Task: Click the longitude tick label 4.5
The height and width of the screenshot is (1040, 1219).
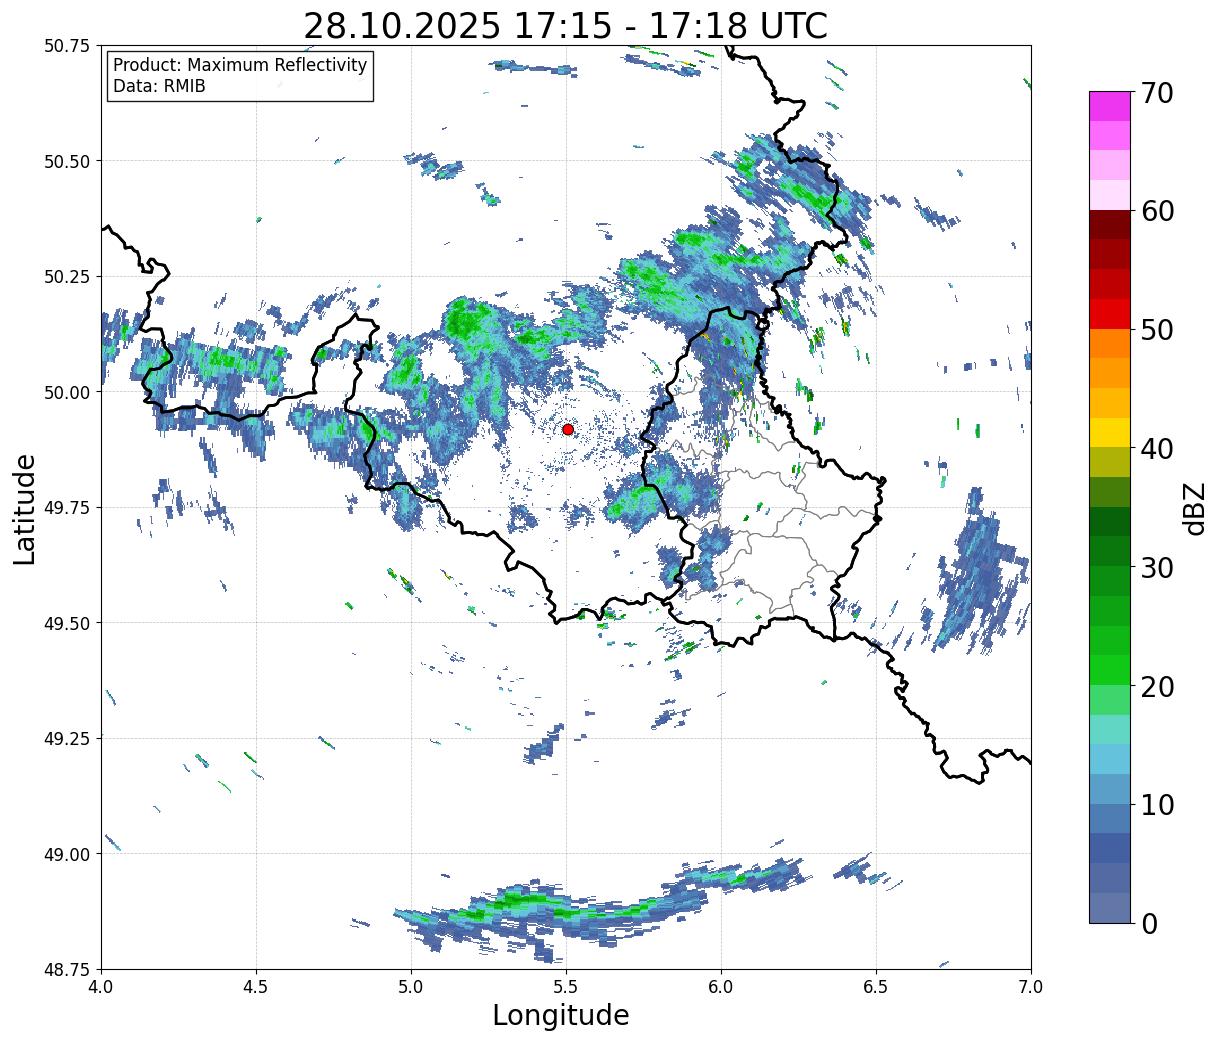Action: [256, 986]
